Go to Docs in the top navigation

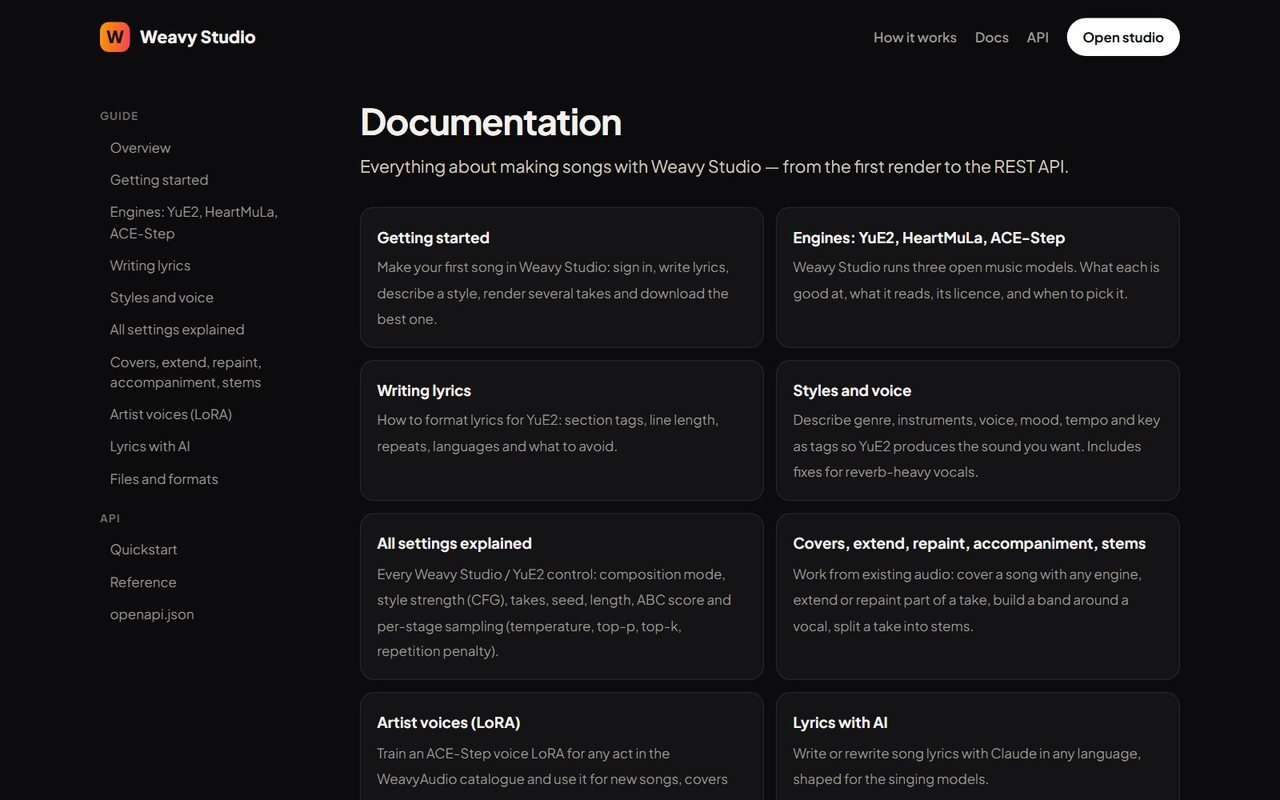(x=992, y=37)
